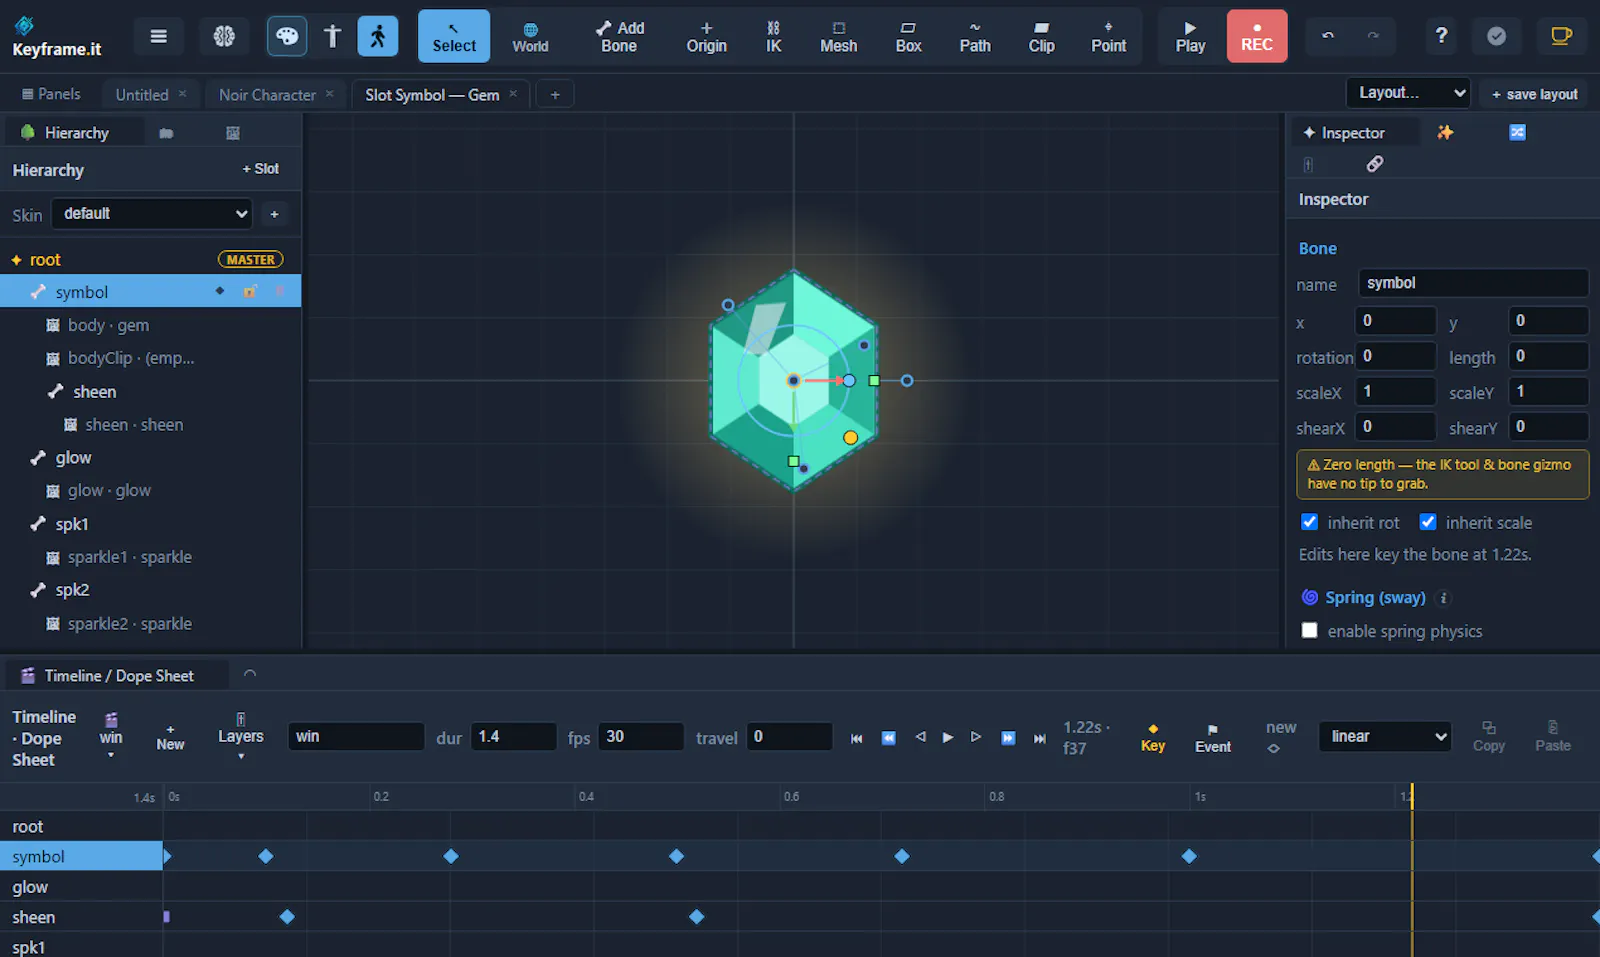Create New animation in timeline
Image resolution: width=1600 pixels, height=957 pixels.
[170, 737]
